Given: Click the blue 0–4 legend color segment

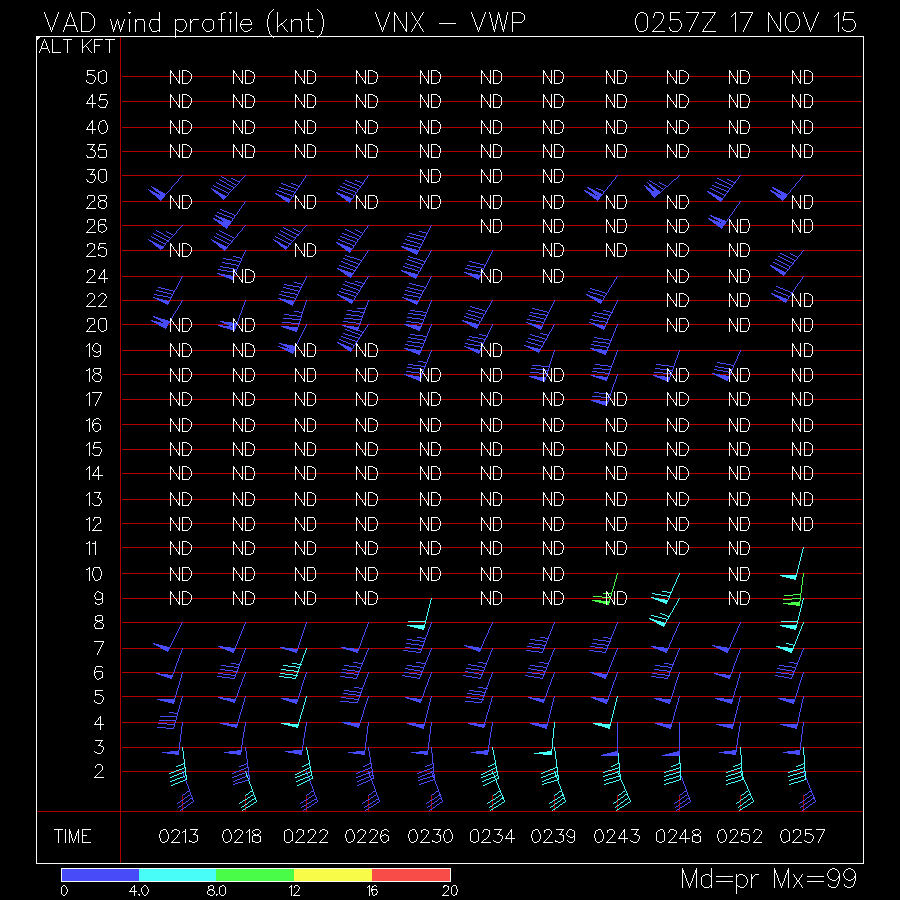Looking at the screenshot, I should (100, 874).
